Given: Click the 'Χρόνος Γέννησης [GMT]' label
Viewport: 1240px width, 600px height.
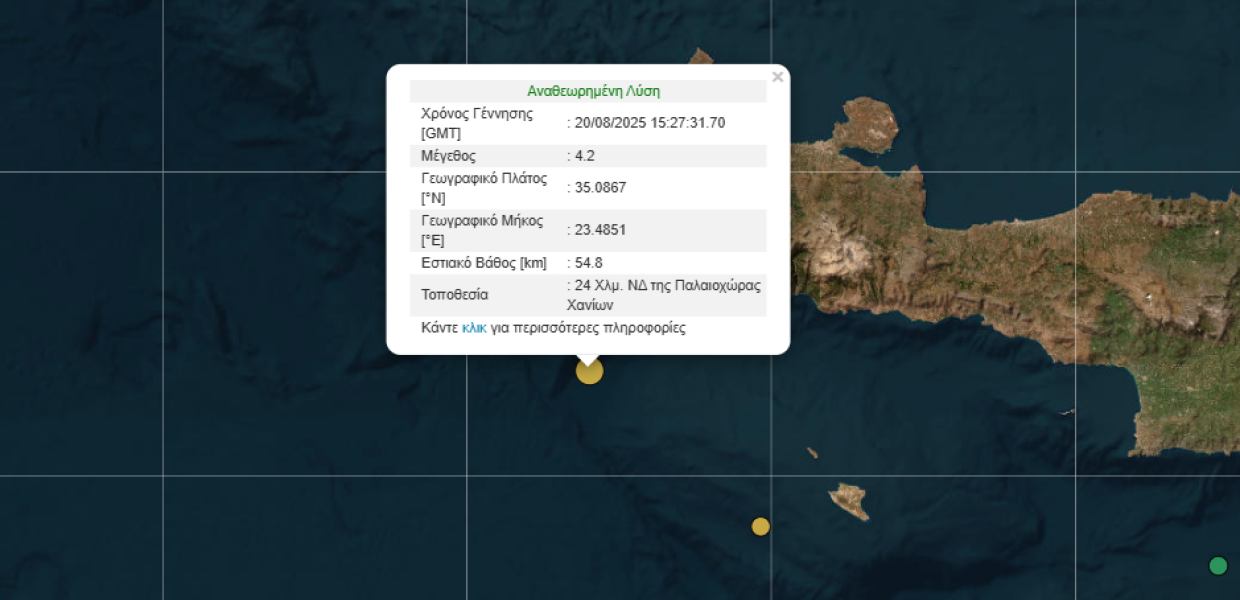Looking at the screenshot, I should [x=477, y=123].
